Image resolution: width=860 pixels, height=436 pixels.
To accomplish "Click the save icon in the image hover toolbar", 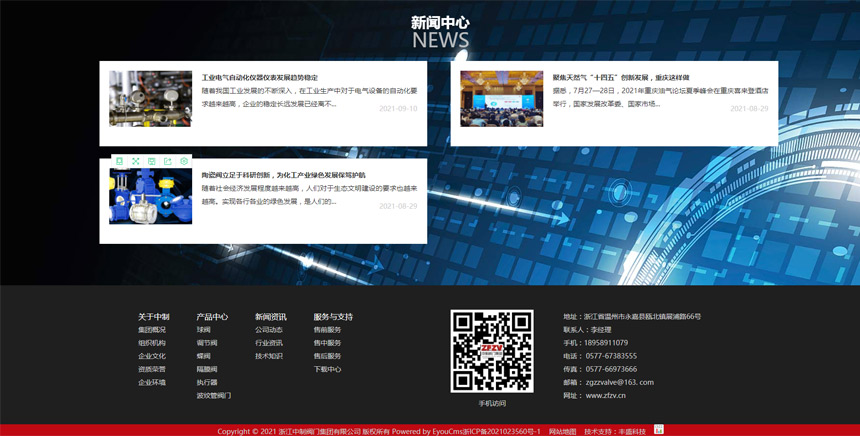I will point(152,161).
